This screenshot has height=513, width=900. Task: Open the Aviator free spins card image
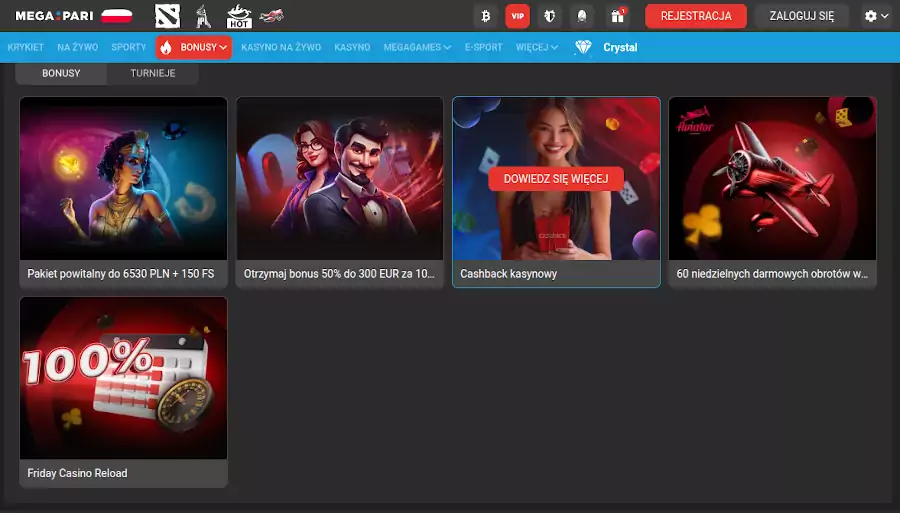(x=773, y=178)
